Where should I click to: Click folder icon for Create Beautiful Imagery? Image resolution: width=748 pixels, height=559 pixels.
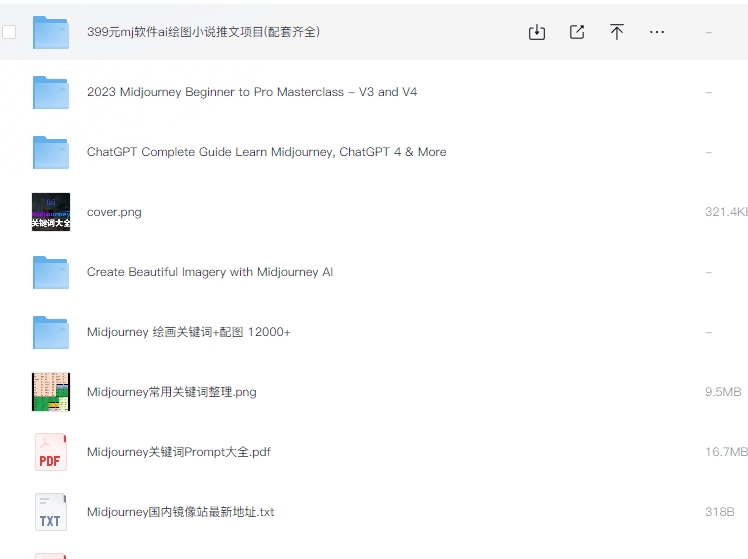click(51, 272)
